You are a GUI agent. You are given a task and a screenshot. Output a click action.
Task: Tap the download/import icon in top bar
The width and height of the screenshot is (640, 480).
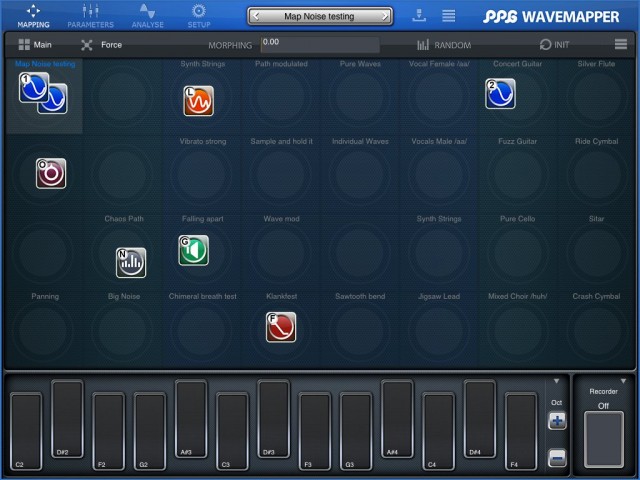418,15
